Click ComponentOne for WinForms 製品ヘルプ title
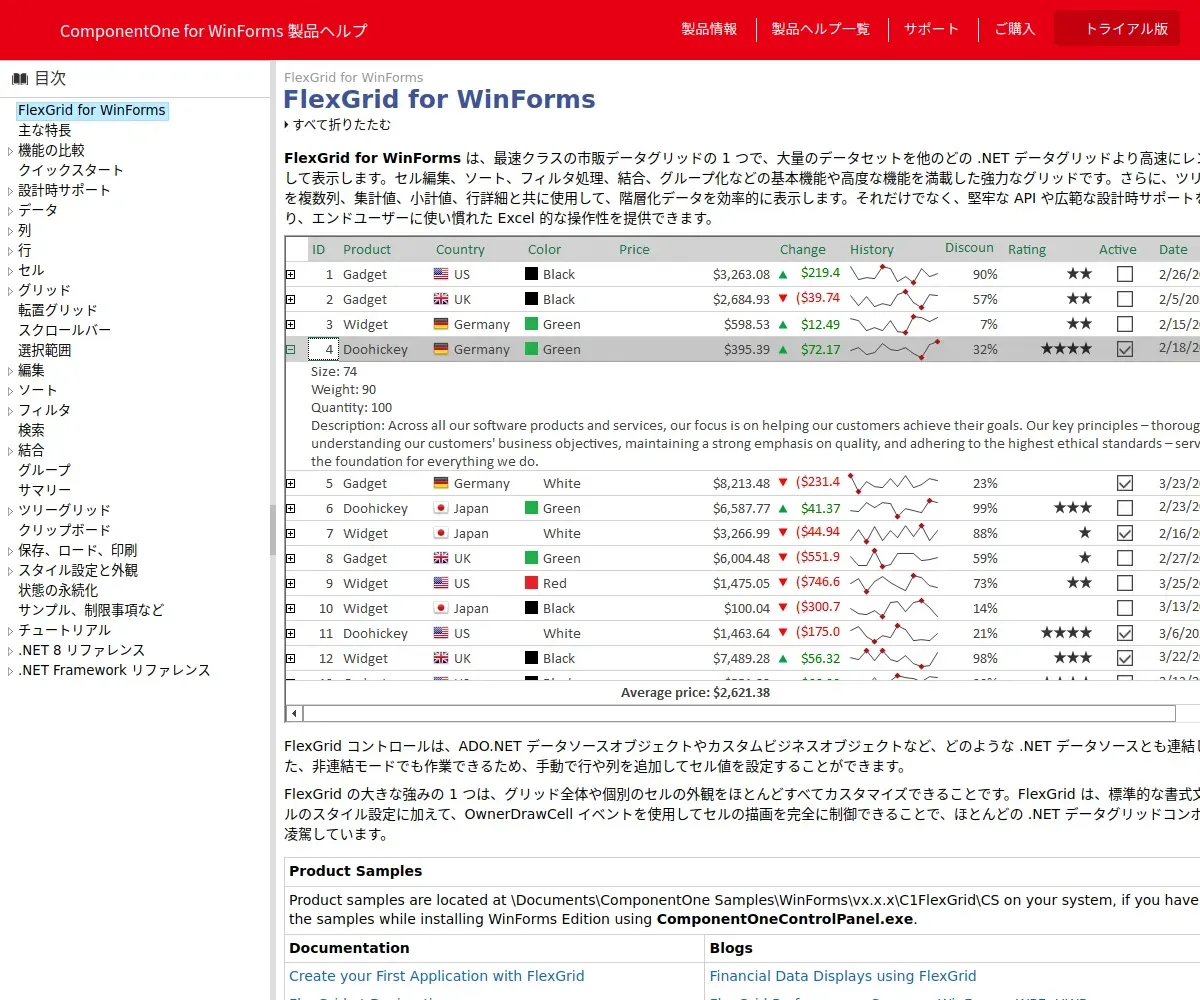 (213, 31)
